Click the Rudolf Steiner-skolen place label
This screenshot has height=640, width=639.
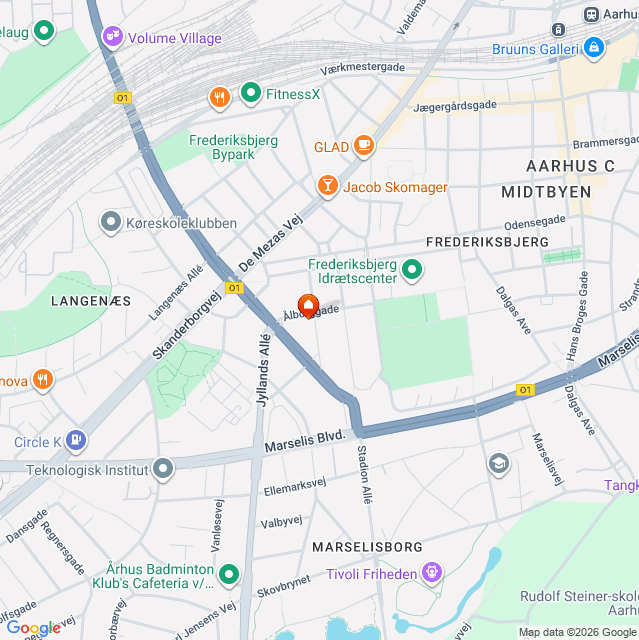click(x=579, y=603)
